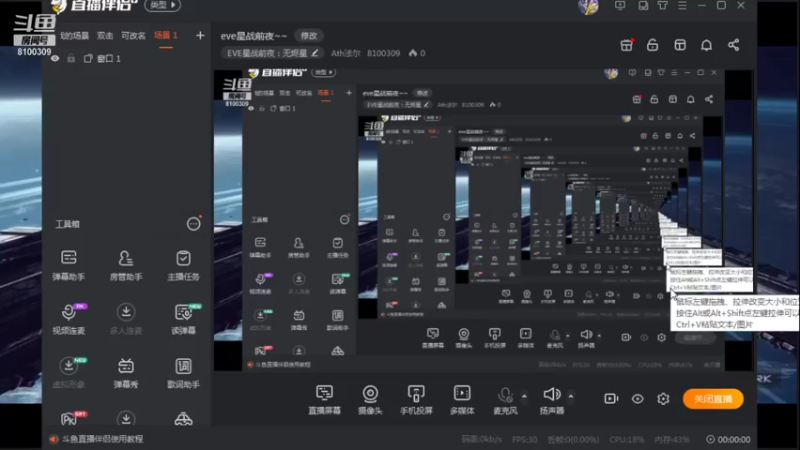Open notifications bell in the header

click(x=706, y=45)
